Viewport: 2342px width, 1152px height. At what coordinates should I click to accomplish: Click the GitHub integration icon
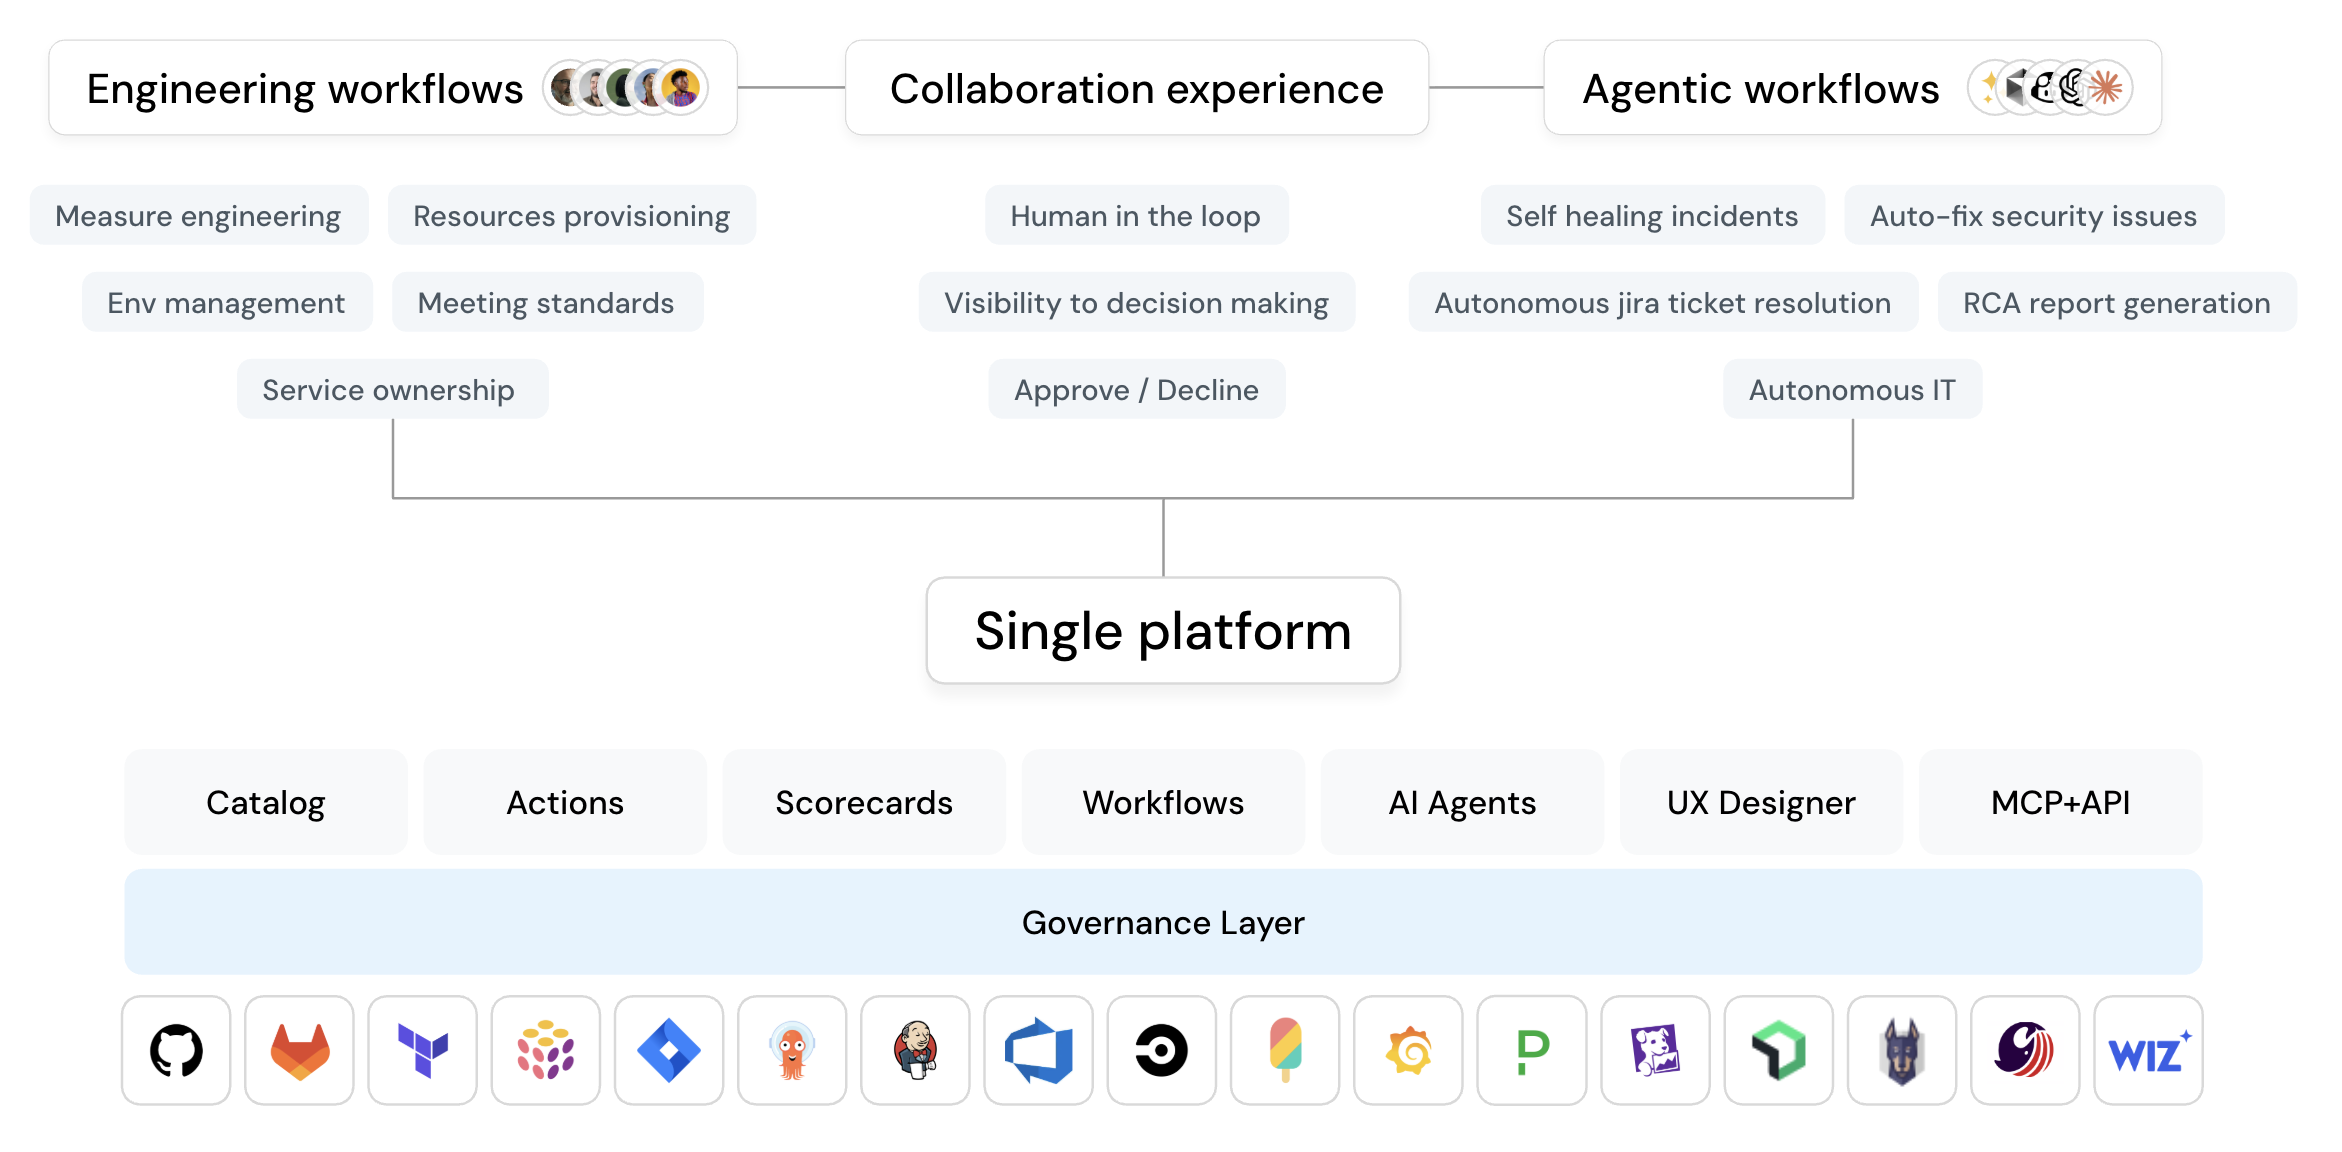coord(176,1050)
